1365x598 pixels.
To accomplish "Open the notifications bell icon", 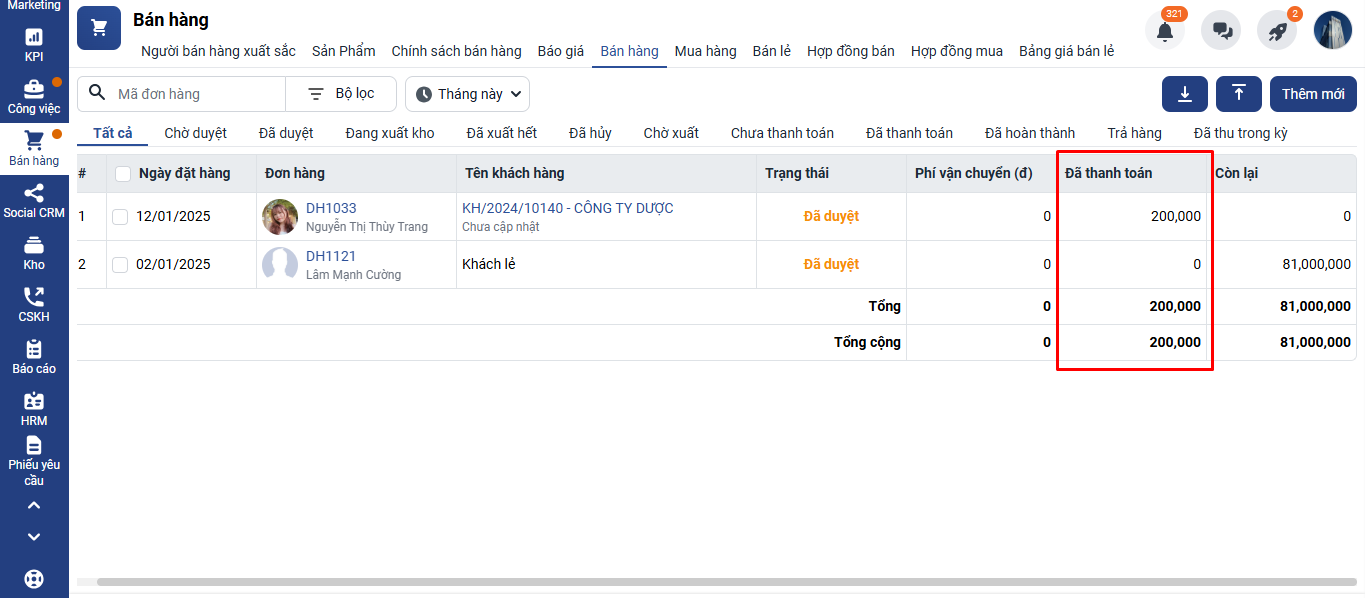I will point(1165,31).
